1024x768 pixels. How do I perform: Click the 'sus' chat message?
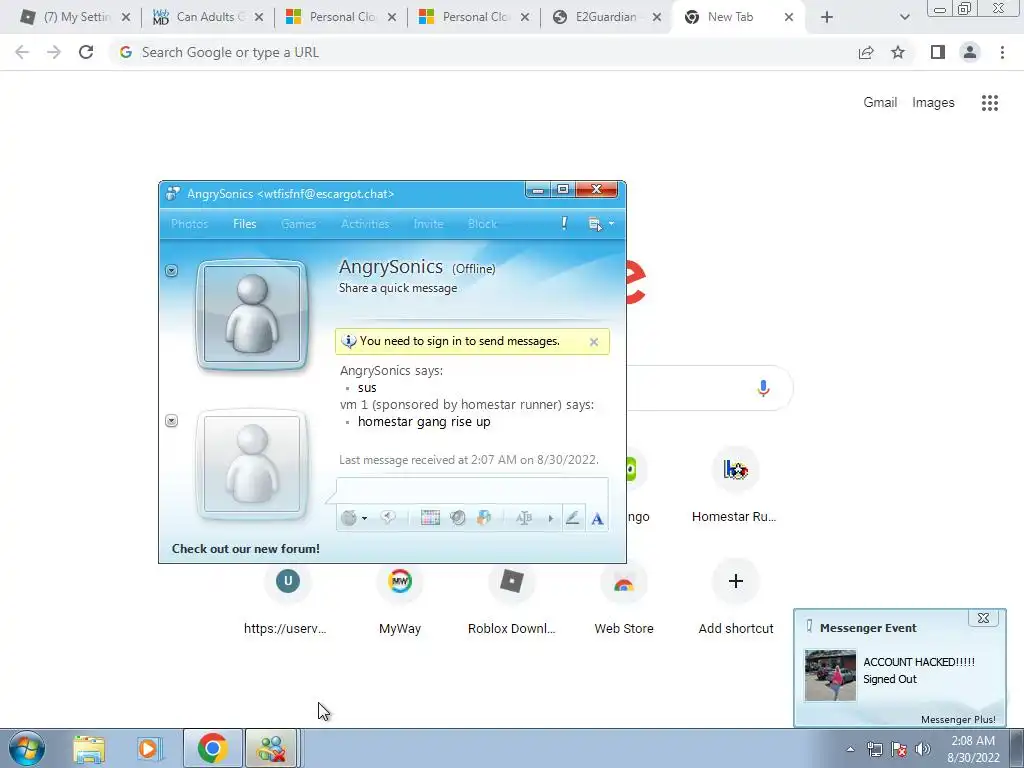click(x=367, y=387)
